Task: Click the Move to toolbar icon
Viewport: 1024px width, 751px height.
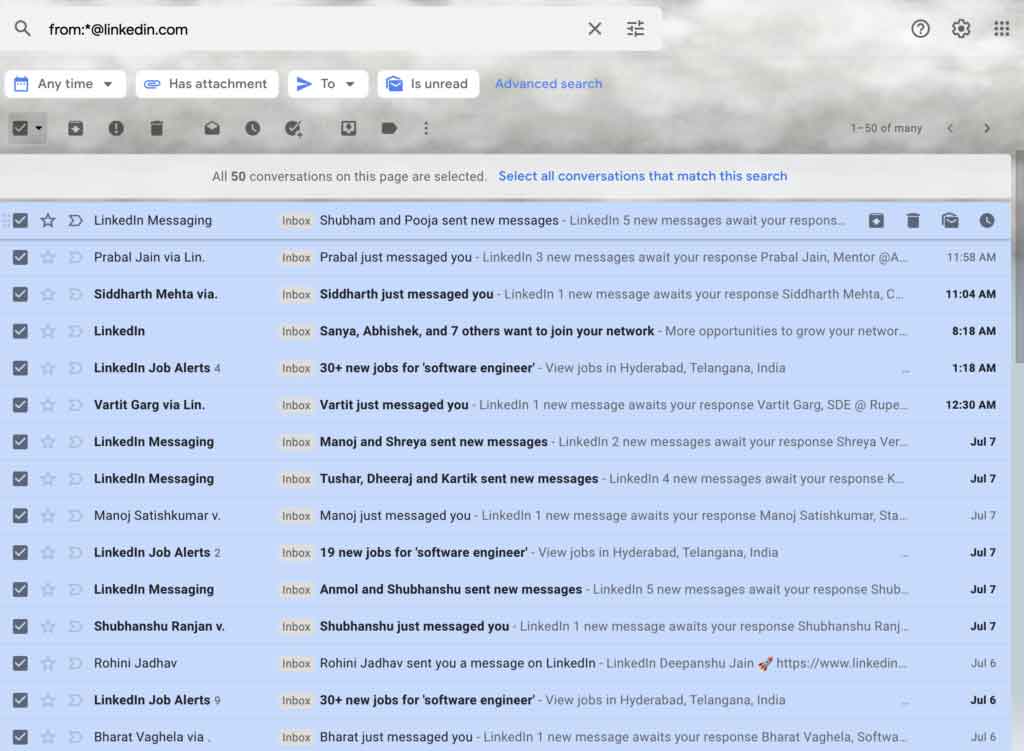Action: coord(349,128)
